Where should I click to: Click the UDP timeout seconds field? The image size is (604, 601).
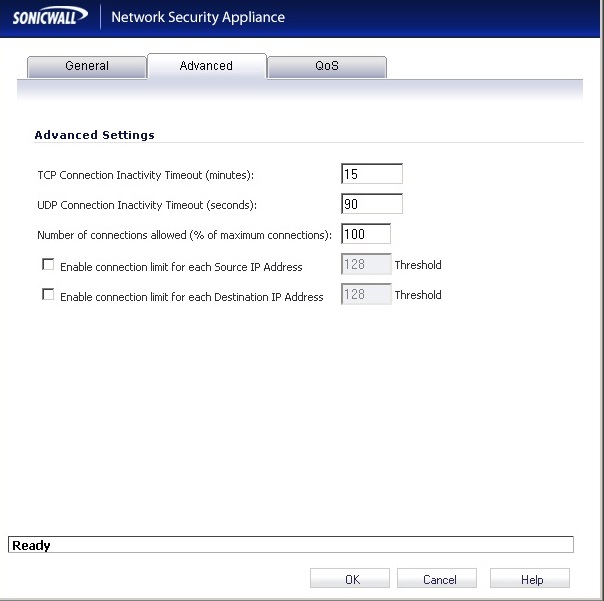pos(372,204)
